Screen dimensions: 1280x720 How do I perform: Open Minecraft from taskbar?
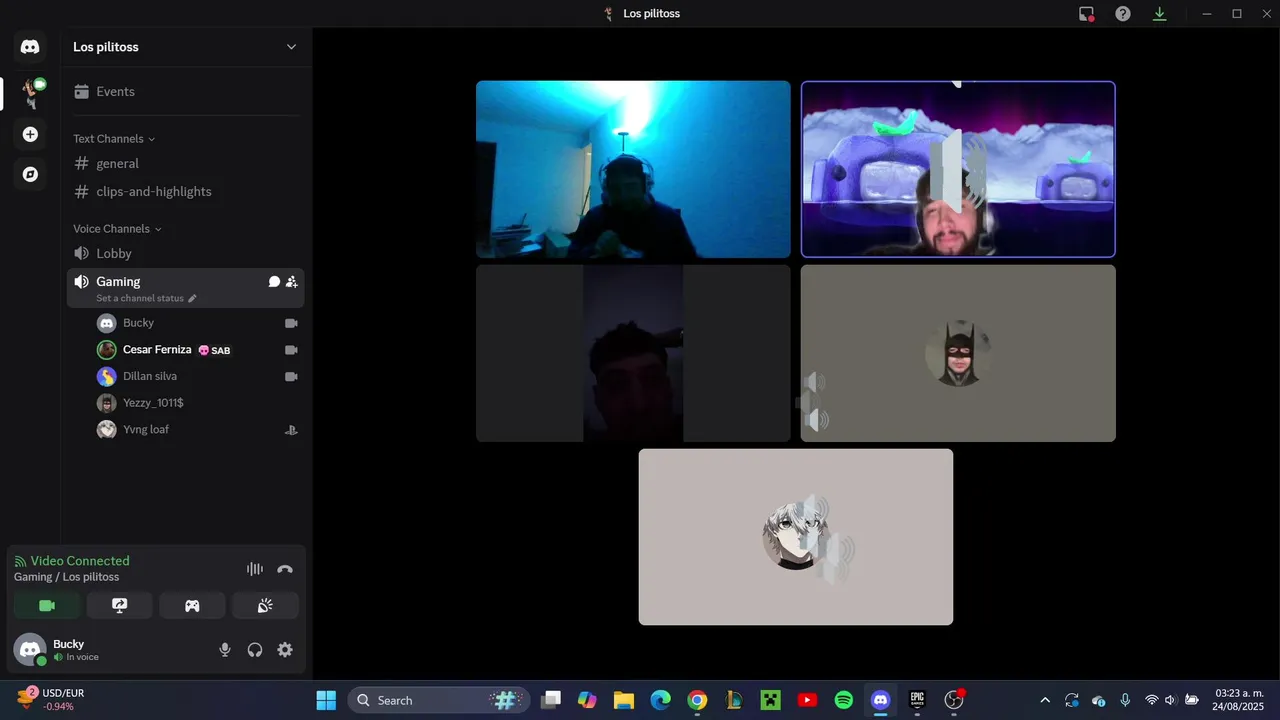pos(771,700)
